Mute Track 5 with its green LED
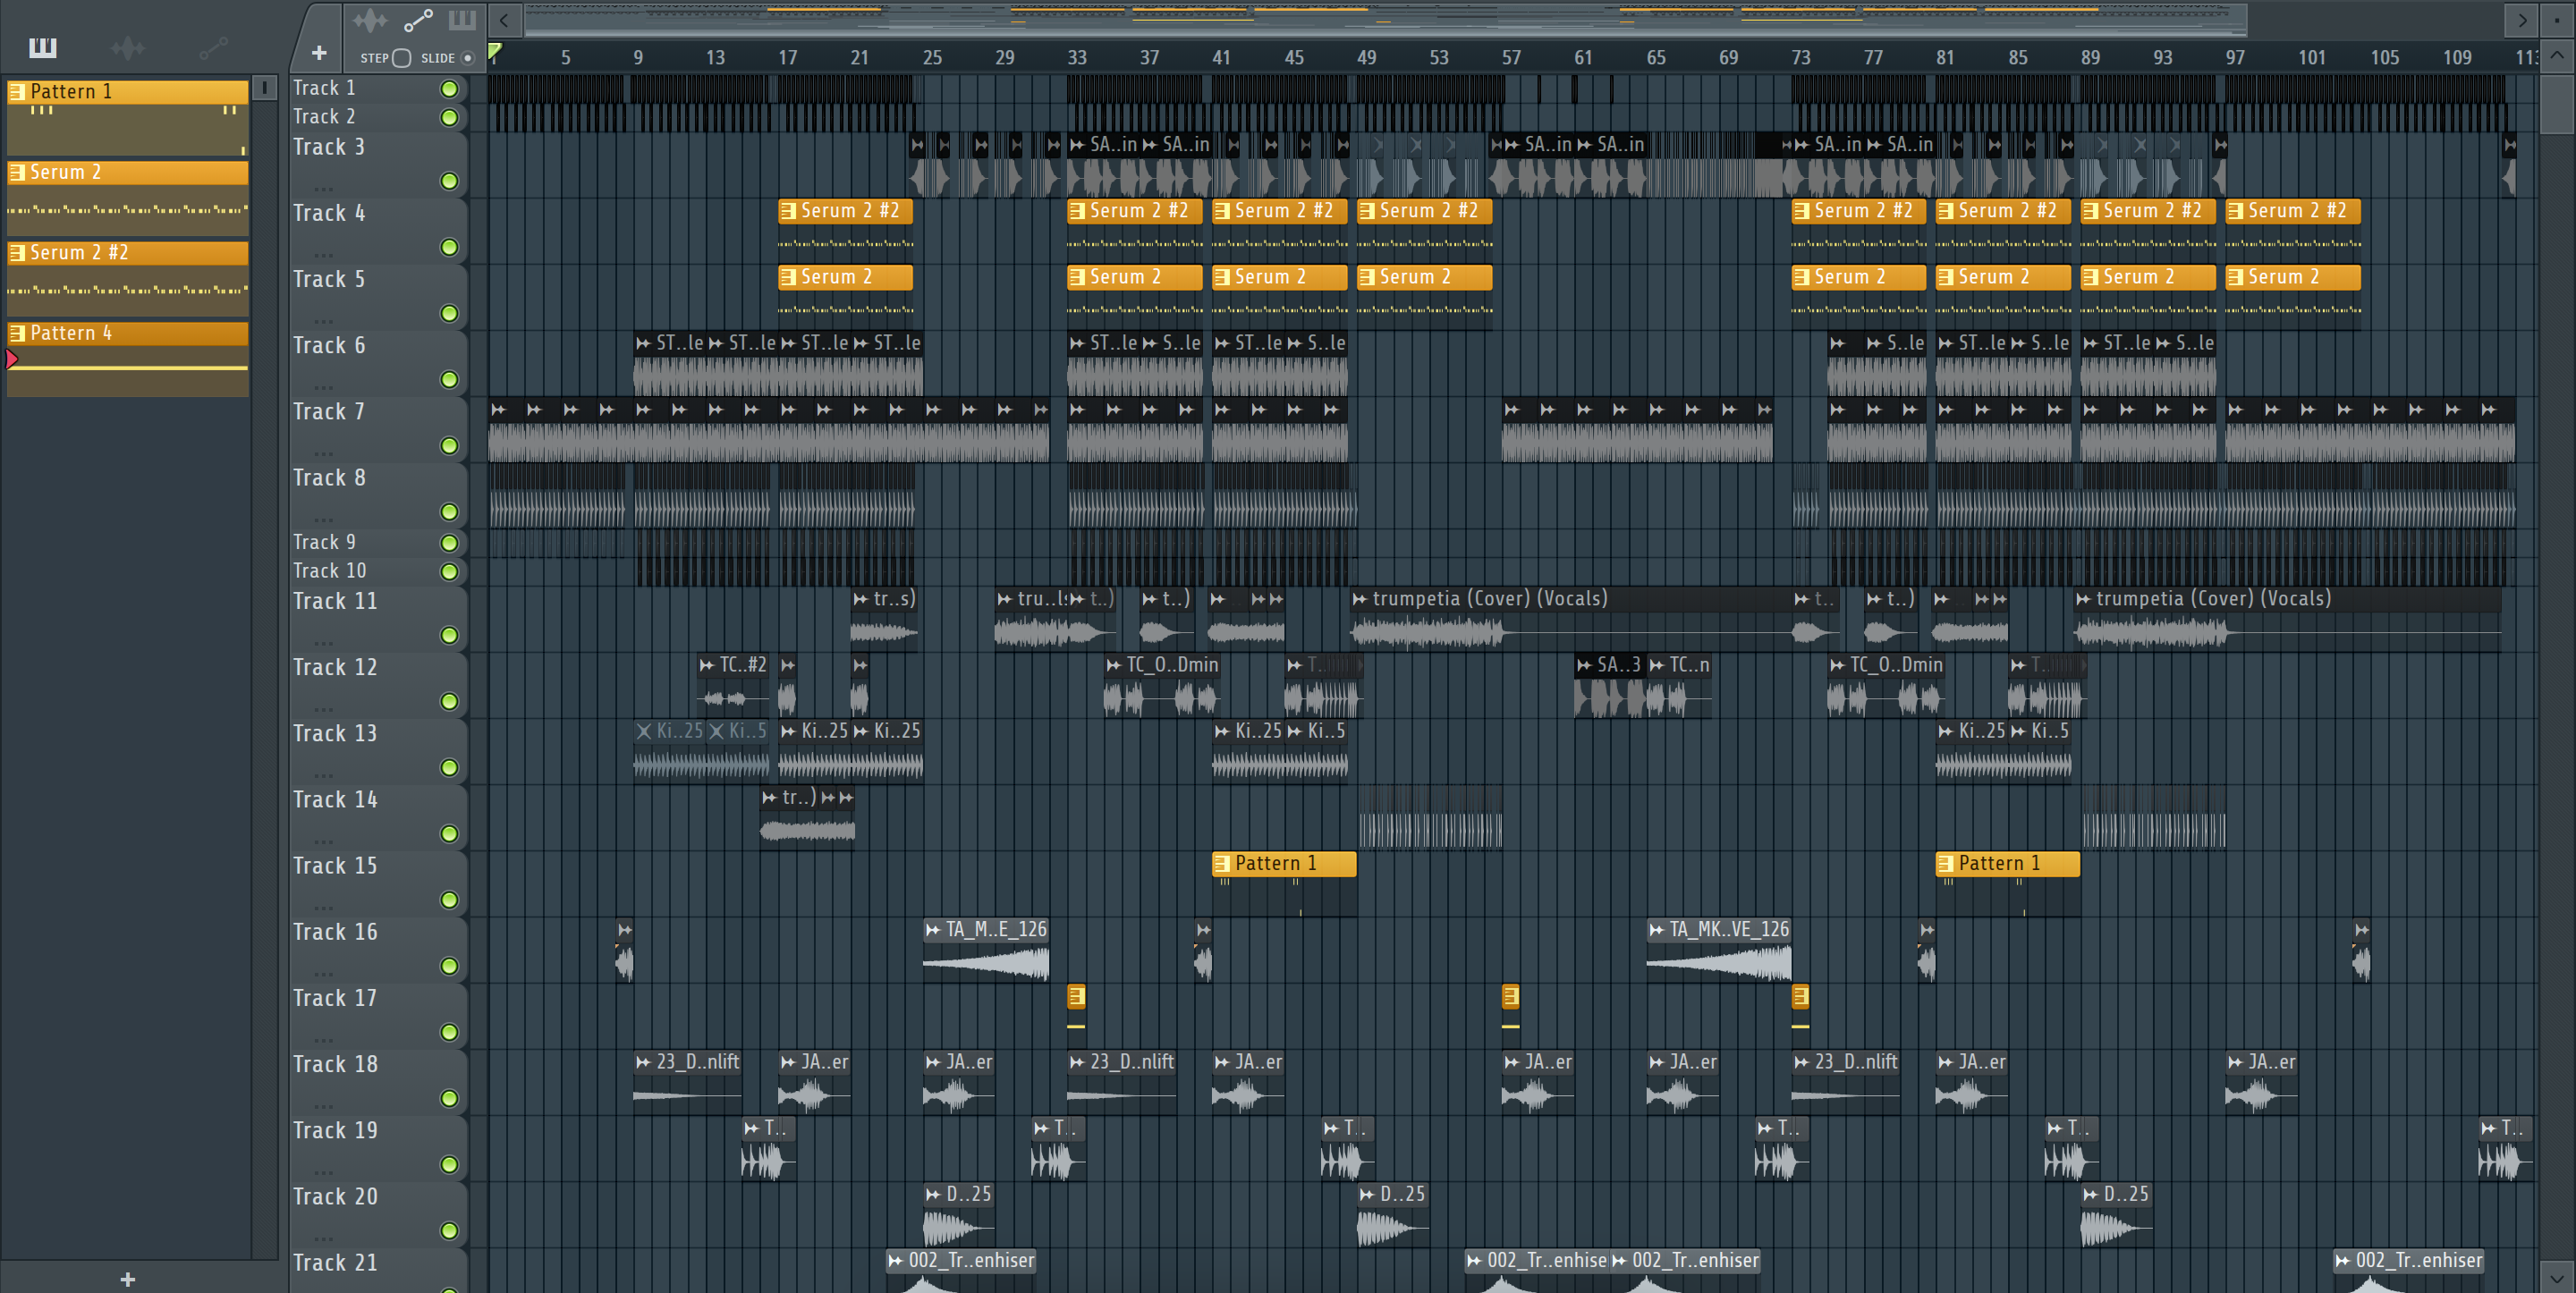The width and height of the screenshot is (2576, 1293). point(449,314)
